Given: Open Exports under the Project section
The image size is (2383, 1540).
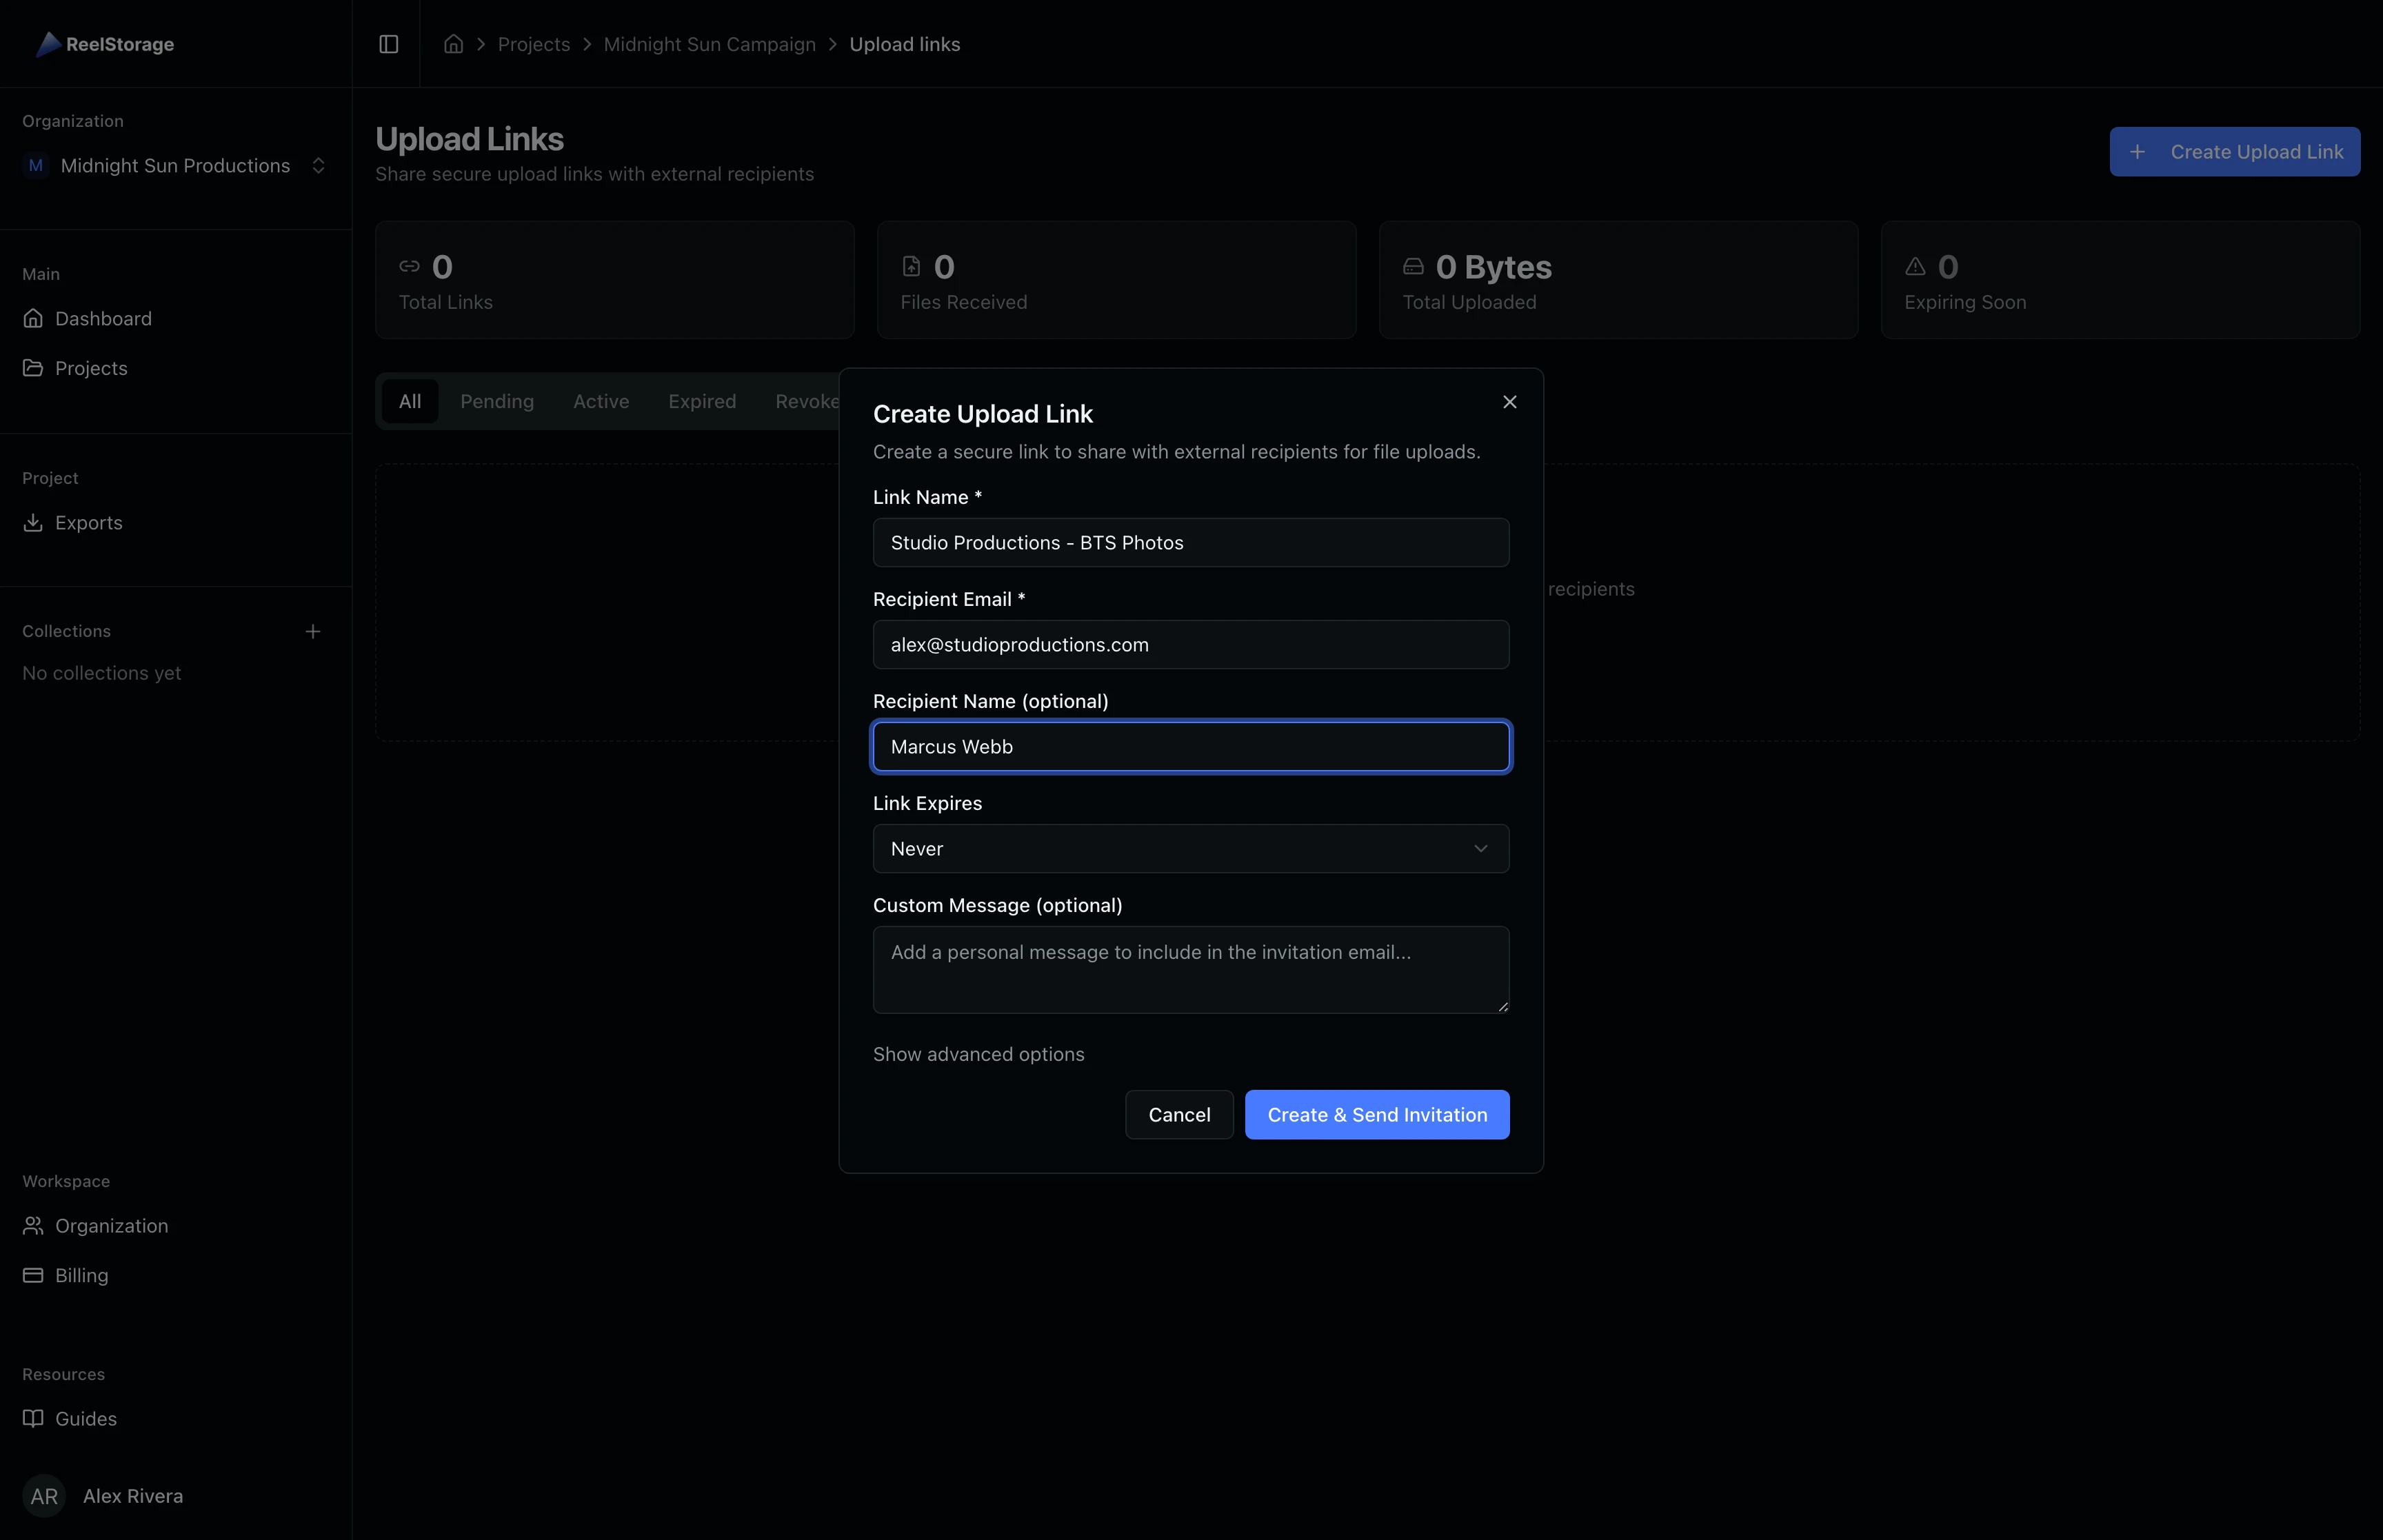Looking at the screenshot, I should (88, 522).
